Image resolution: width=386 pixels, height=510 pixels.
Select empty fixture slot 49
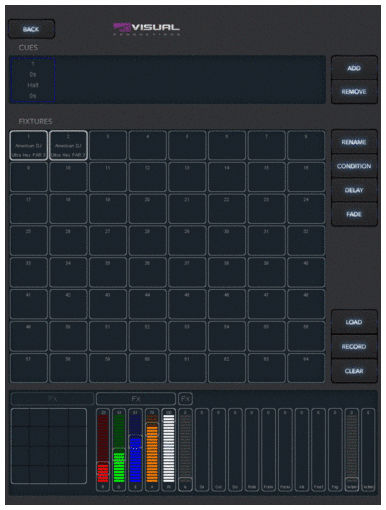tap(29, 336)
